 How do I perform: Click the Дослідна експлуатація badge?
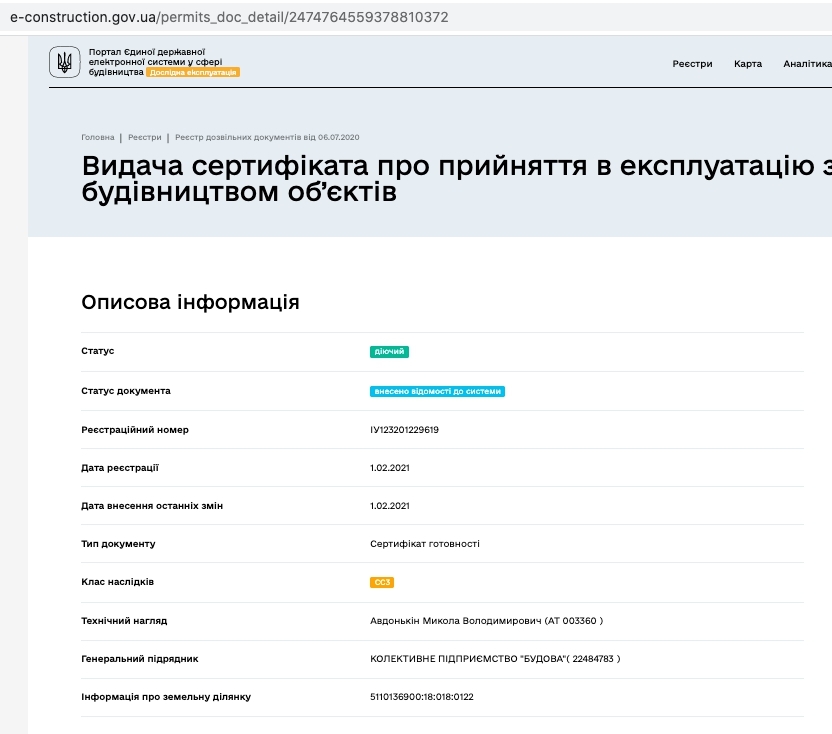point(193,72)
